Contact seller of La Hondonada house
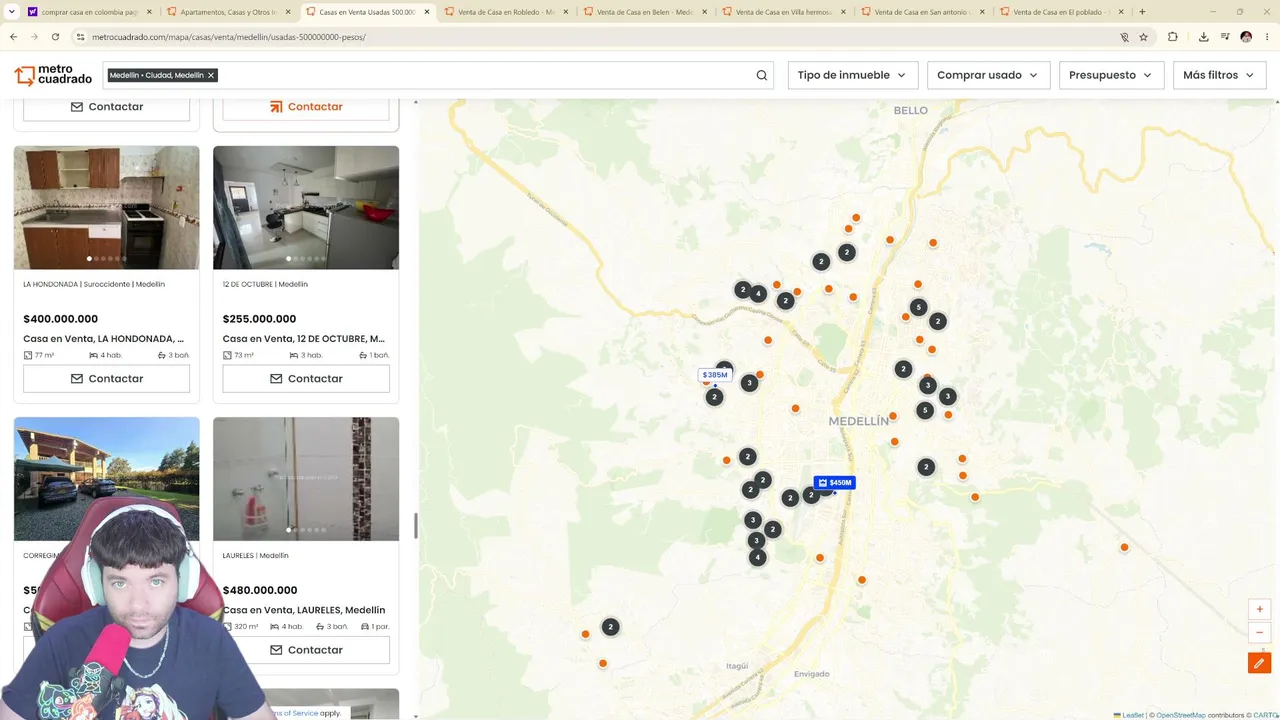The width and height of the screenshot is (1280, 720). point(106,379)
